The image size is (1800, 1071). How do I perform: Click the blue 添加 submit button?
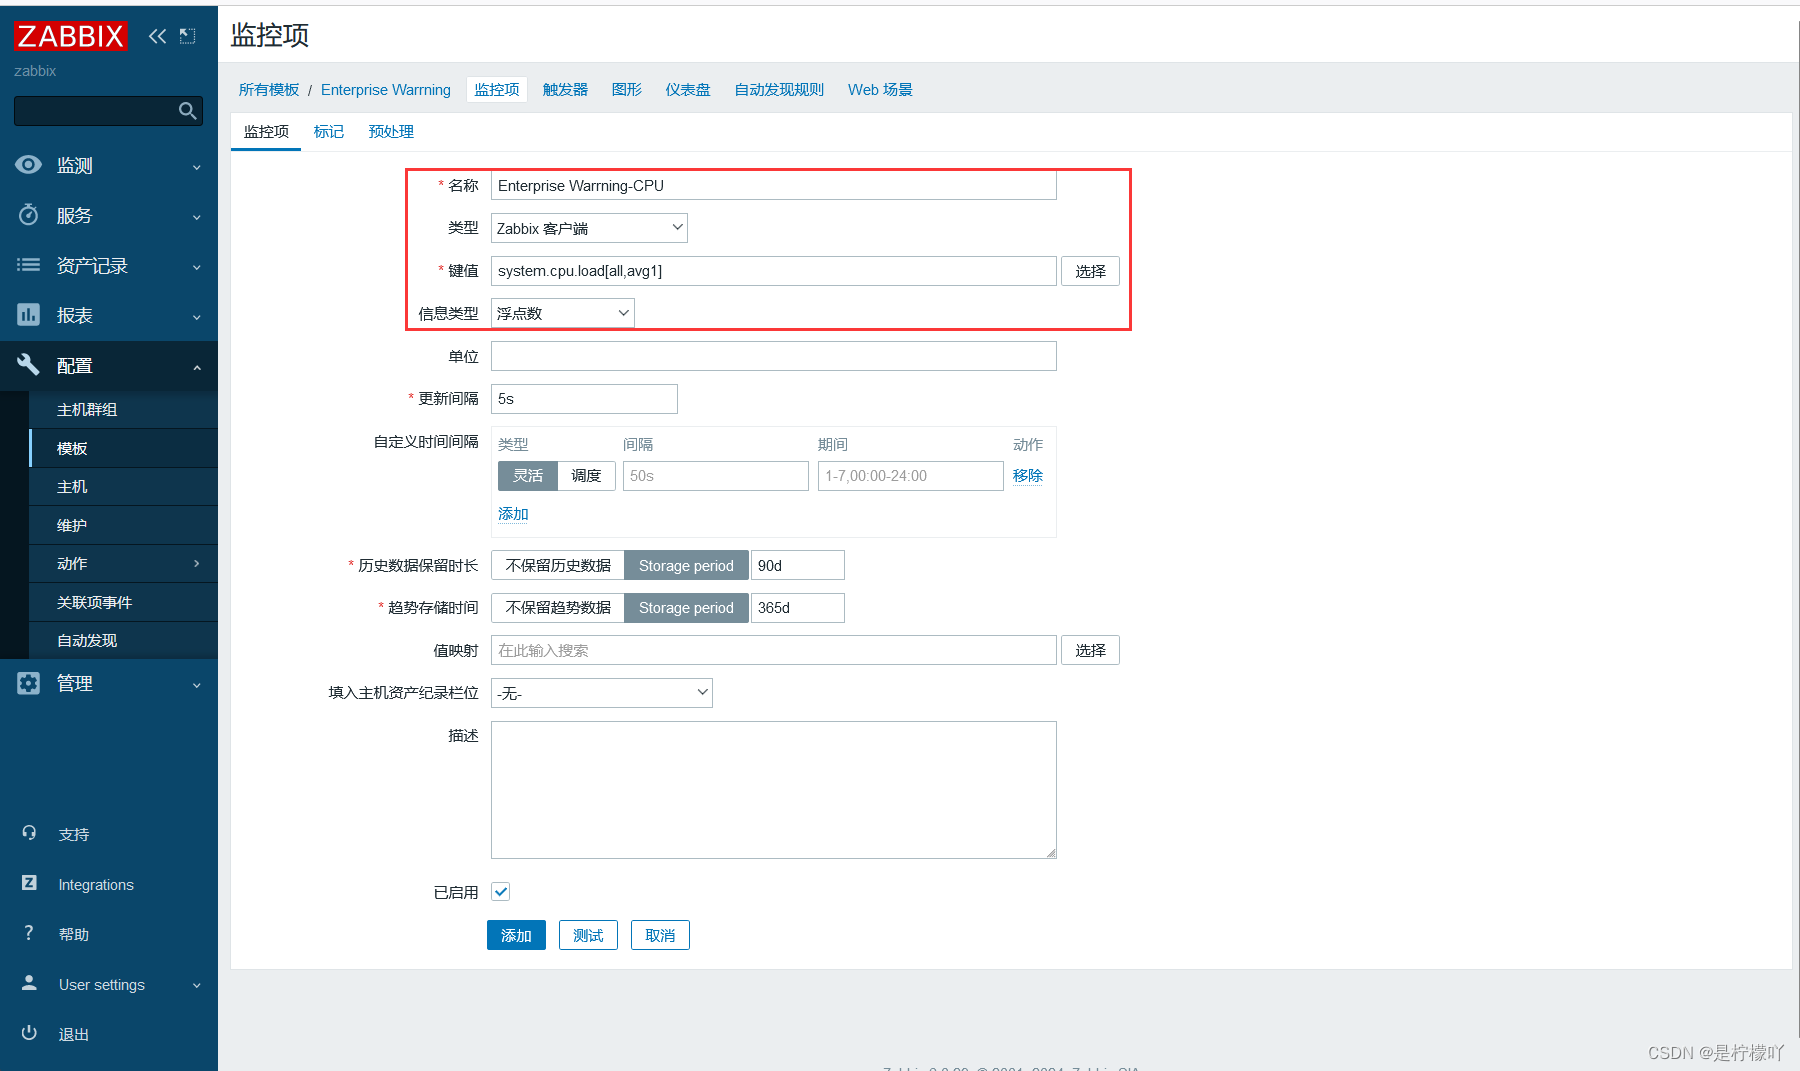[x=516, y=935]
